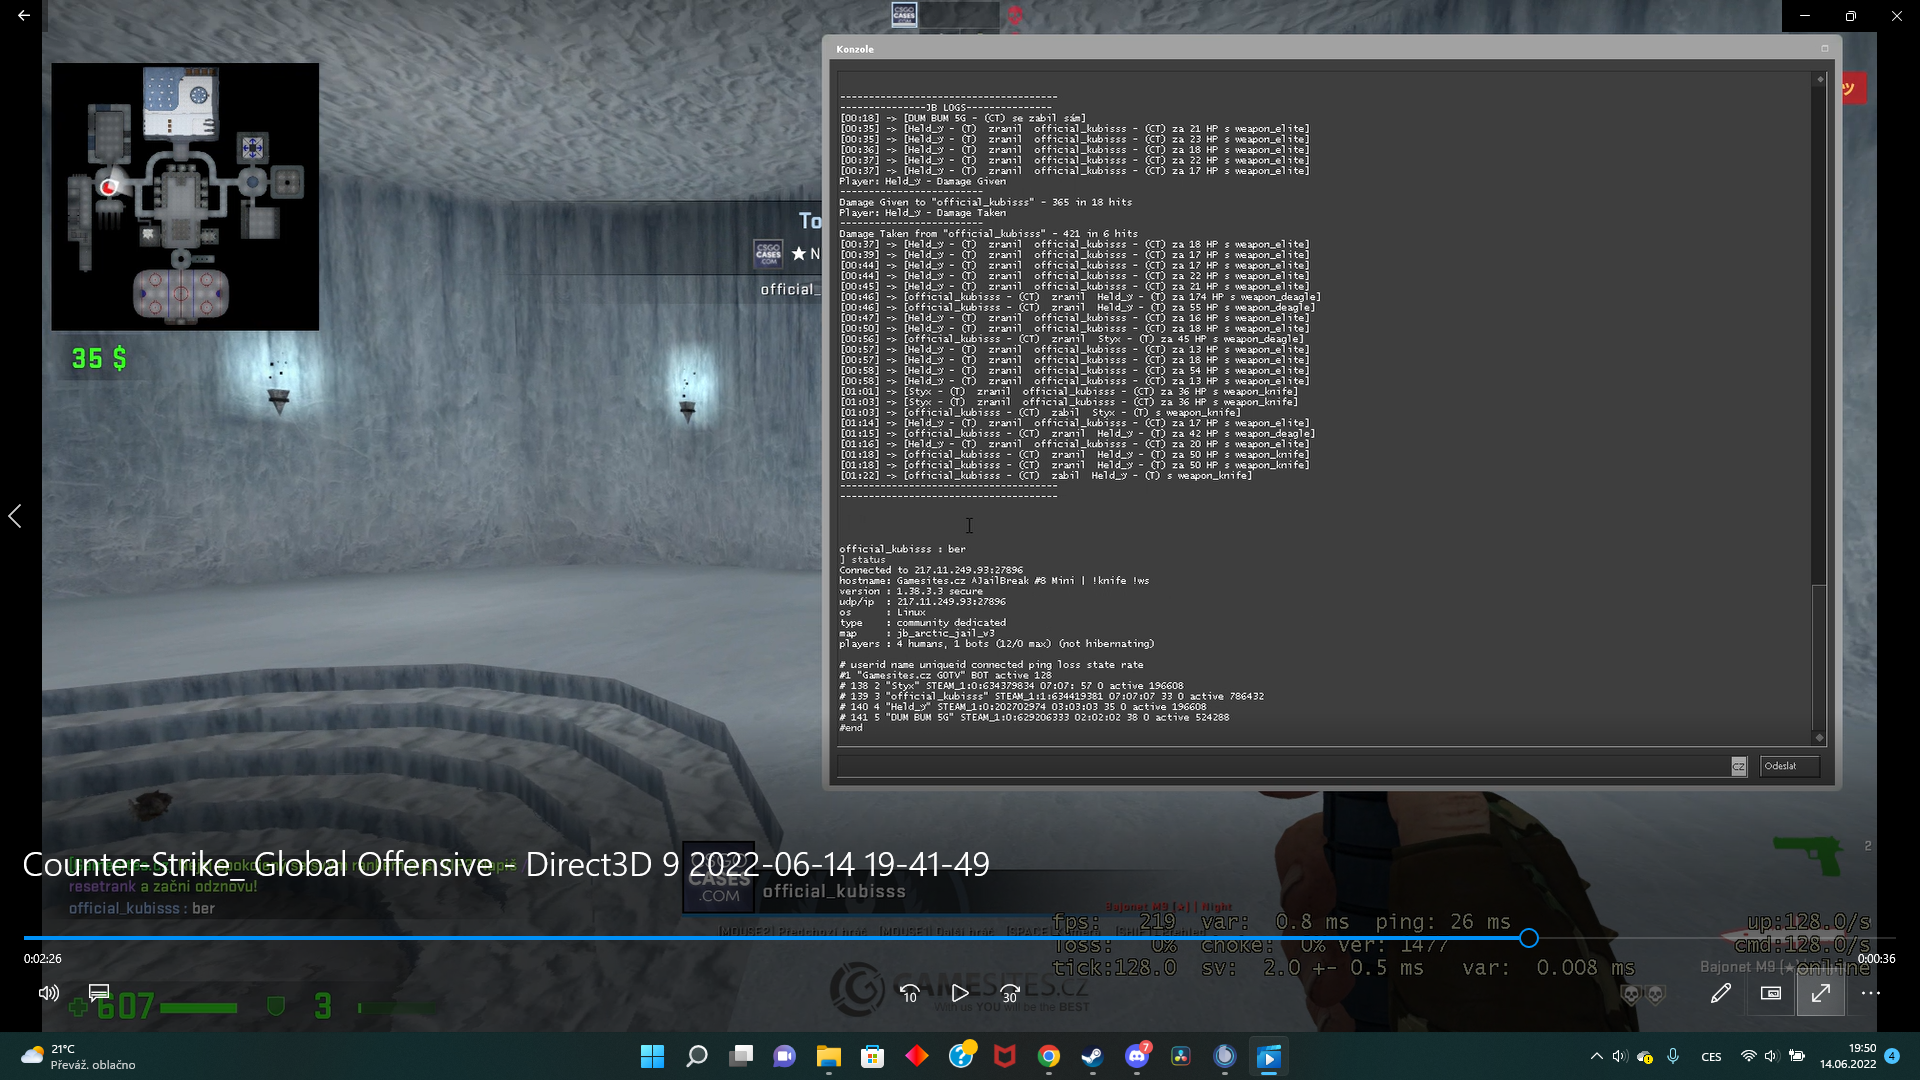
Task: Toggle the taskbar microphone icon
Action: tap(1673, 1056)
